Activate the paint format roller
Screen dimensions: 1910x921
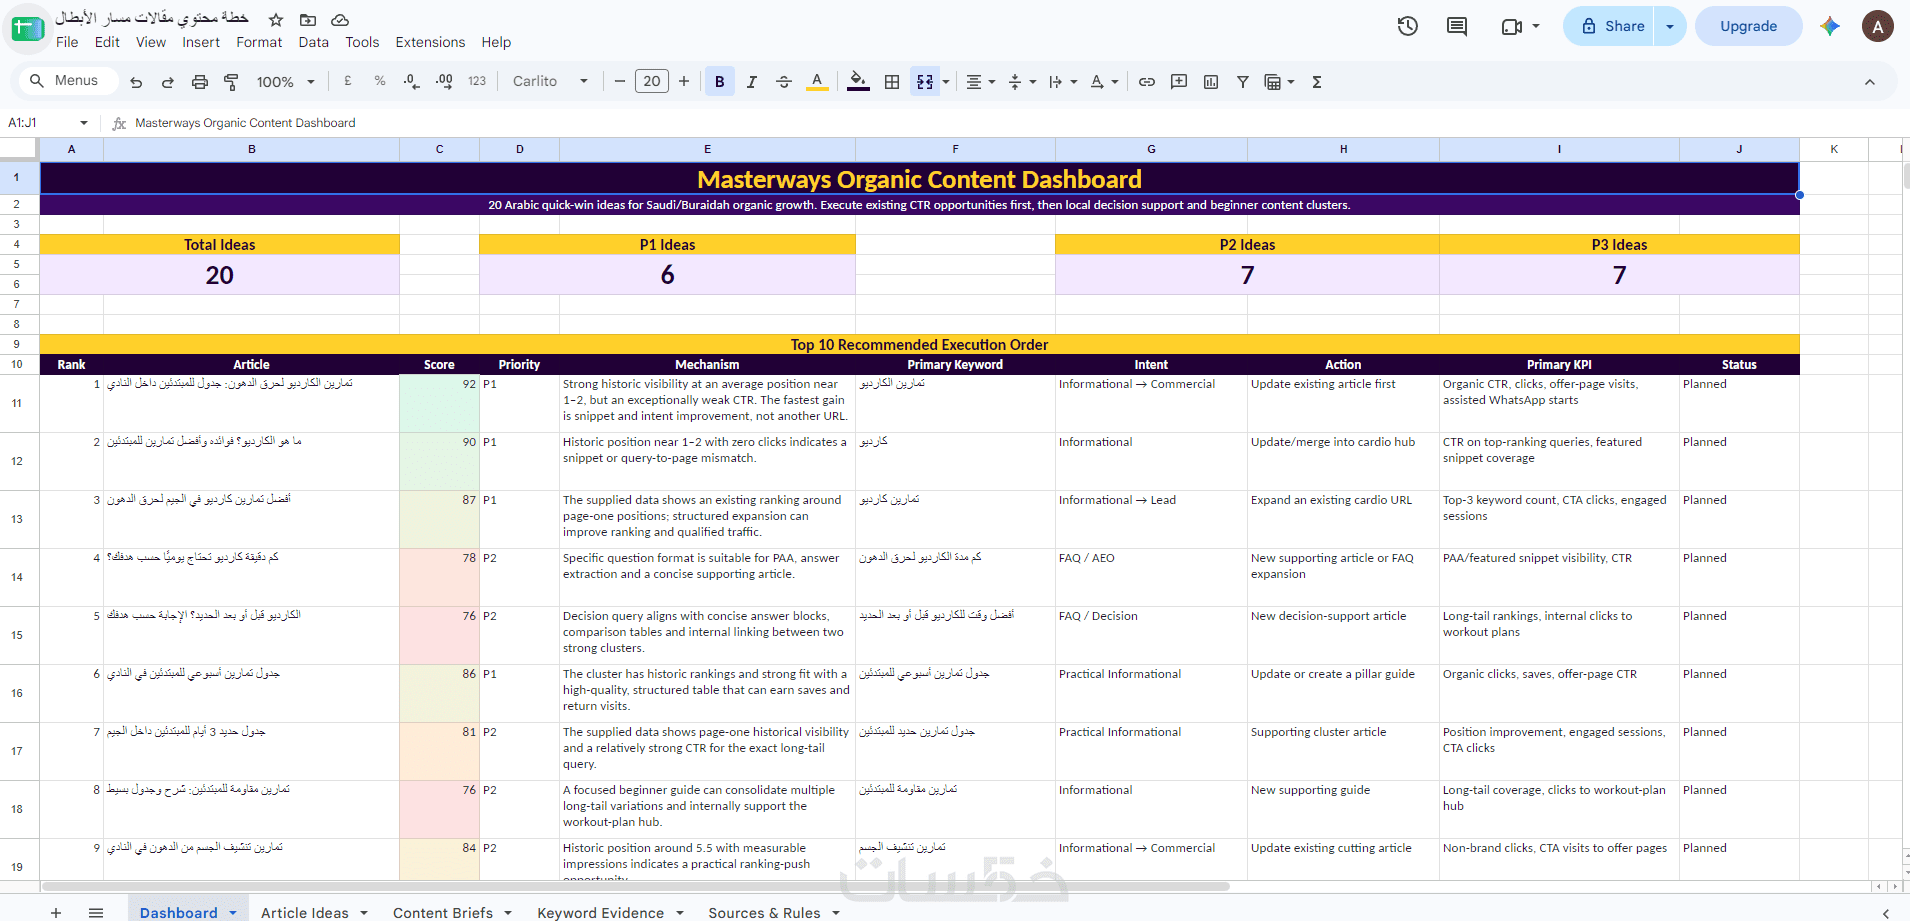[x=231, y=82]
